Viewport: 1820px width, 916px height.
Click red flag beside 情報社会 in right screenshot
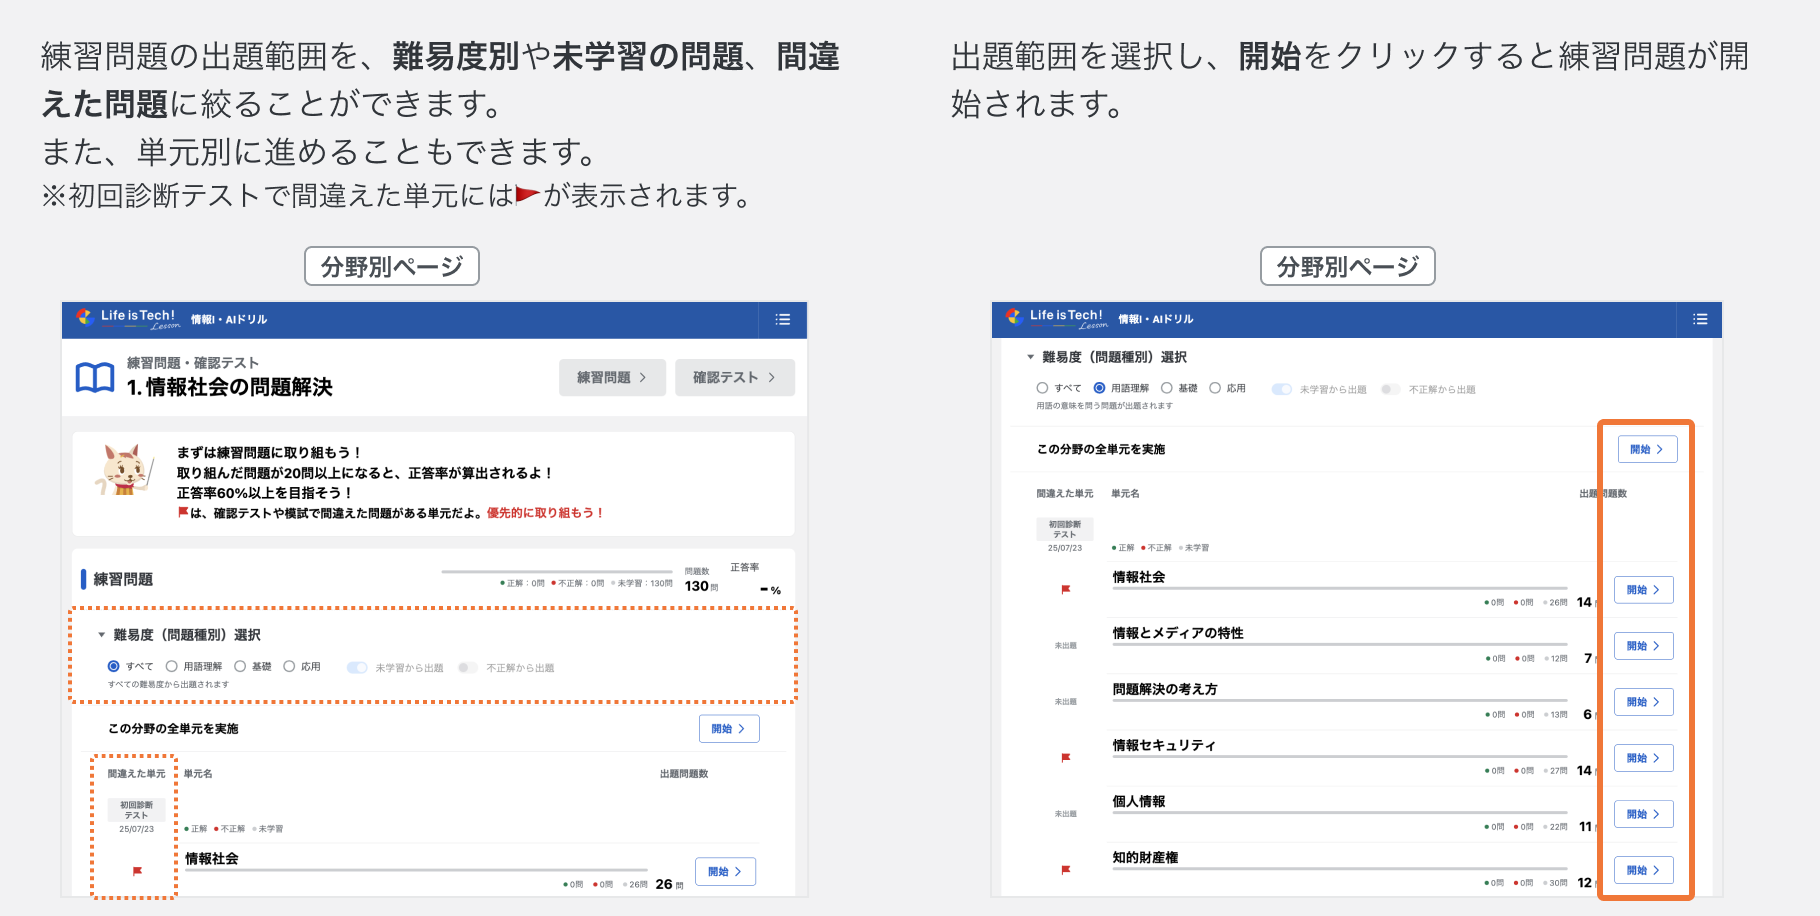coord(1066,590)
